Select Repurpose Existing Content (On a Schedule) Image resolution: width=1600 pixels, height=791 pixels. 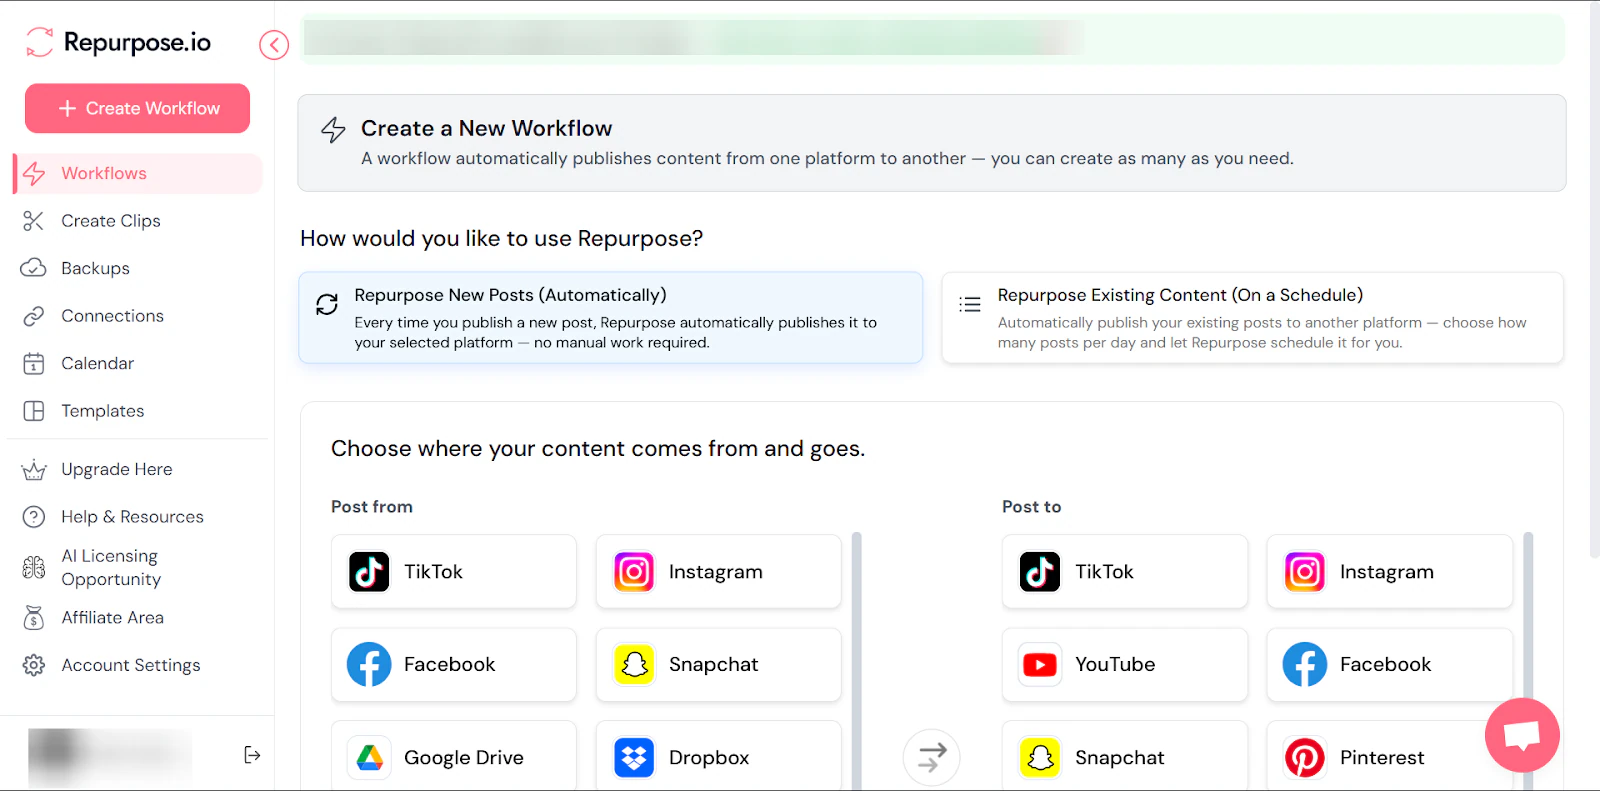click(x=1252, y=317)
